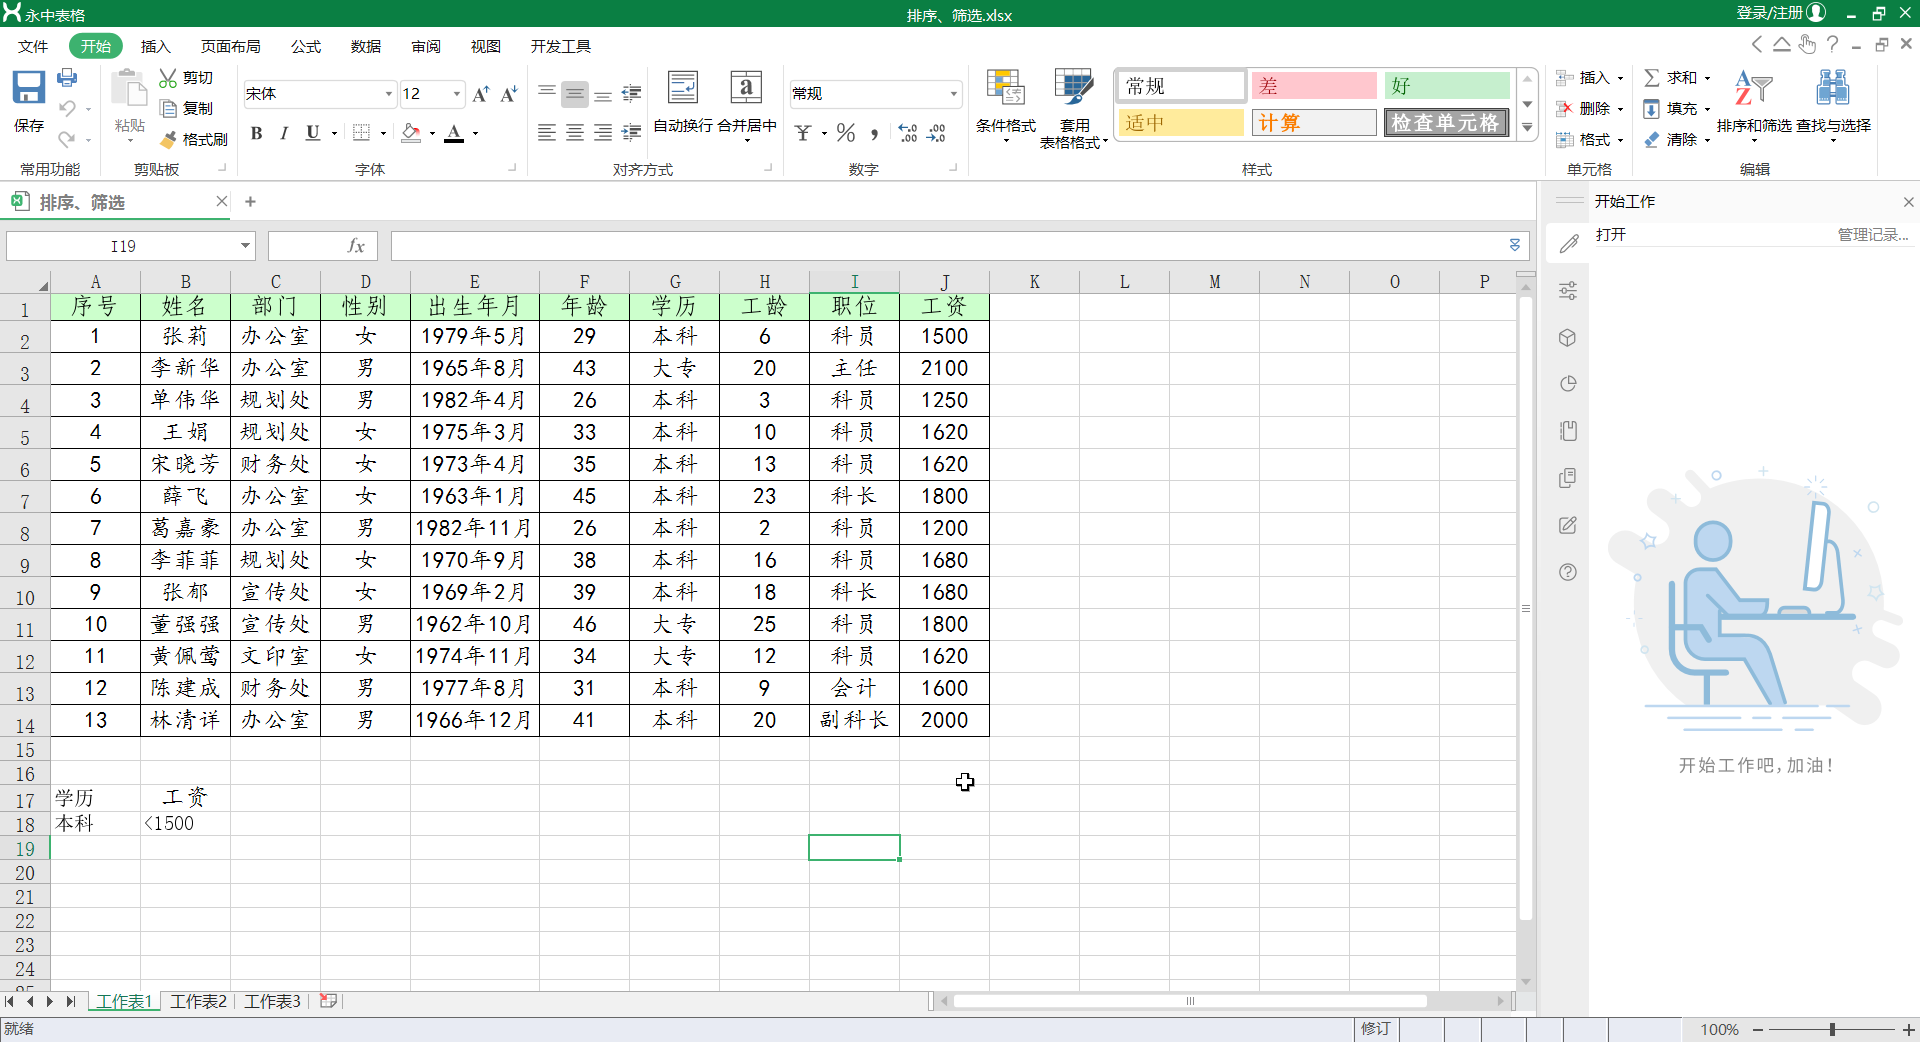The width and height of the screenshot is (1920, 1042).
Task: Toggle bold formatting
Action: [x=257, y=133]
